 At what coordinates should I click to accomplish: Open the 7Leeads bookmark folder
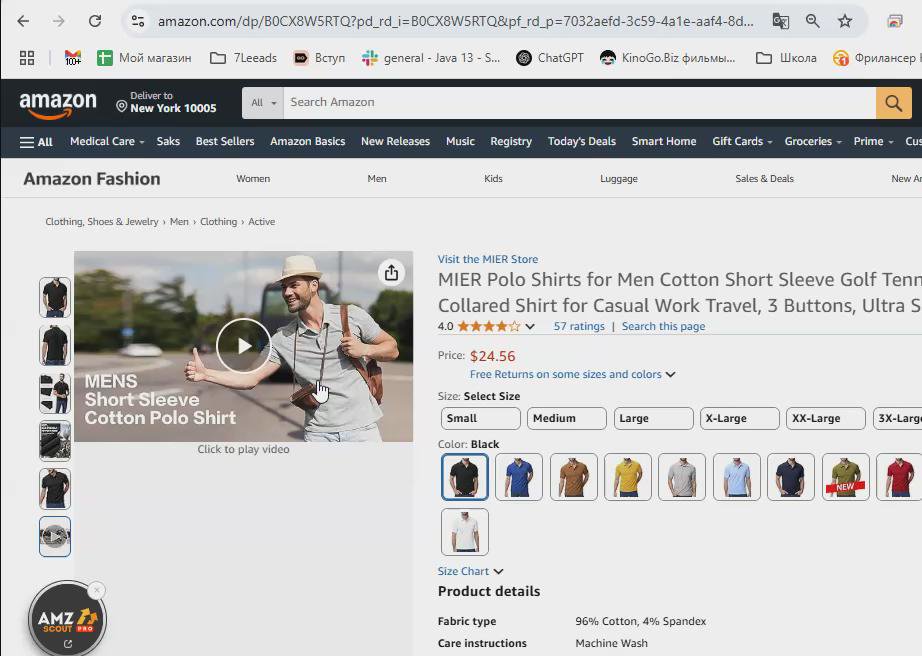243,58
